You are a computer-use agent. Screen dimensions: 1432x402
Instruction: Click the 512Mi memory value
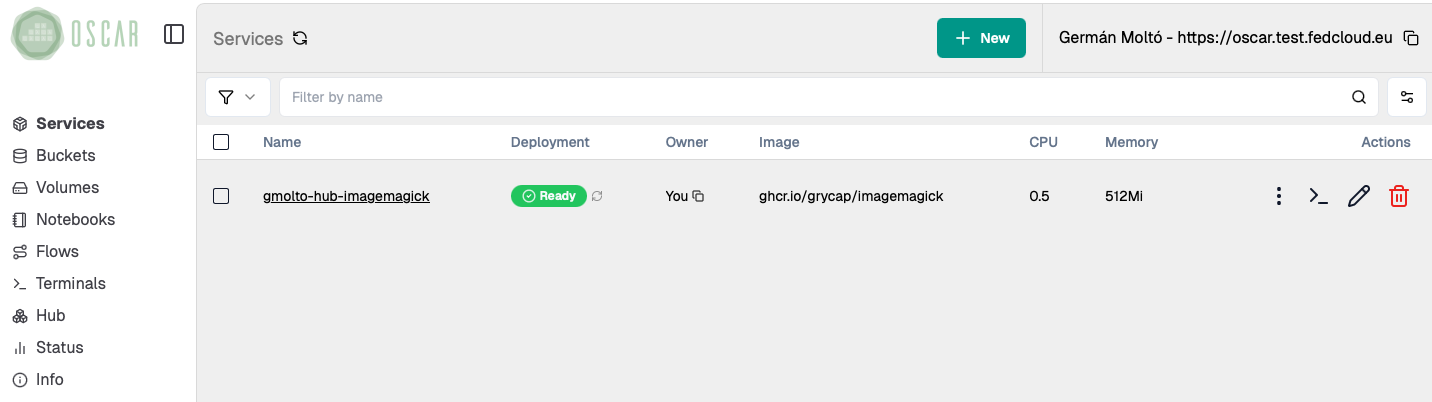click(x=1124, y=196)
